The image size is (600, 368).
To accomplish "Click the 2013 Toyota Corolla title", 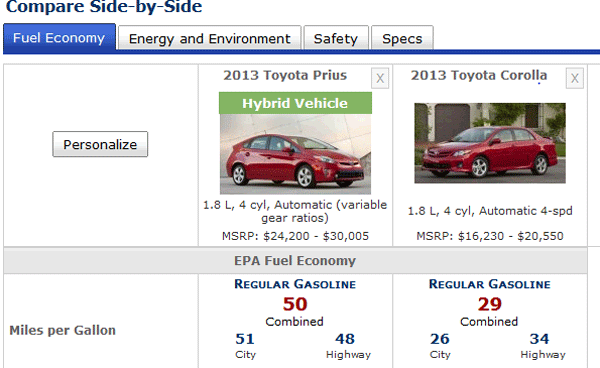I will (479, 75).
